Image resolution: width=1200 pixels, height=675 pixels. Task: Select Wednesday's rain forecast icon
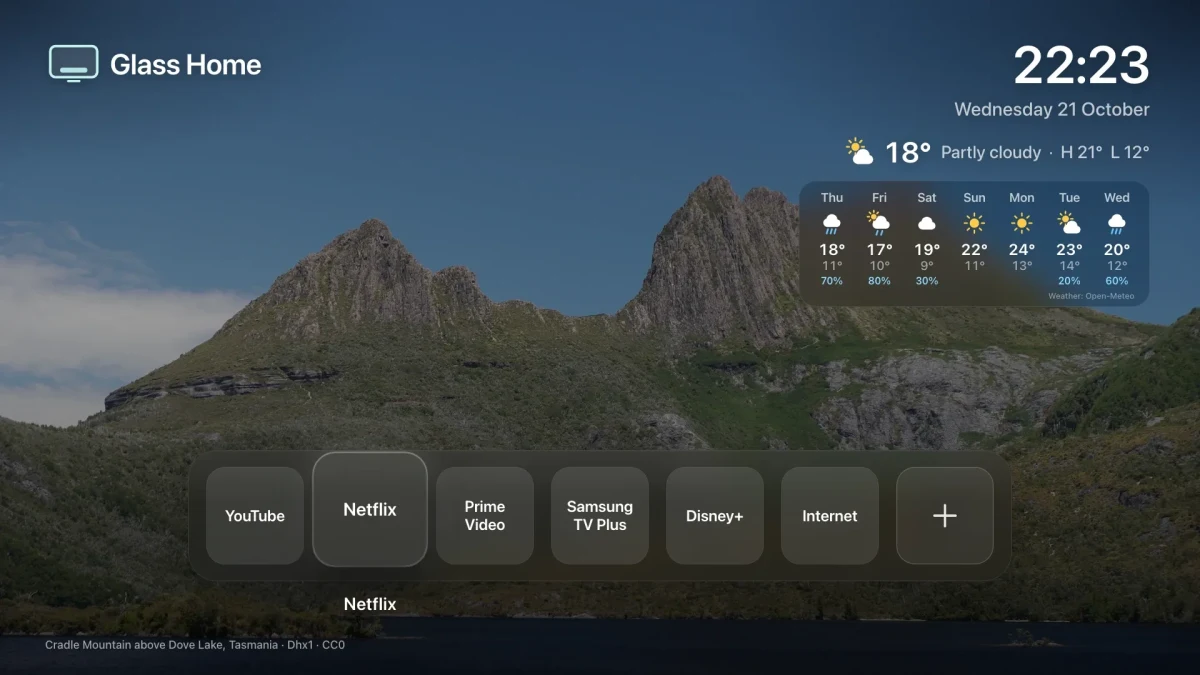[x=1117, y=224]
